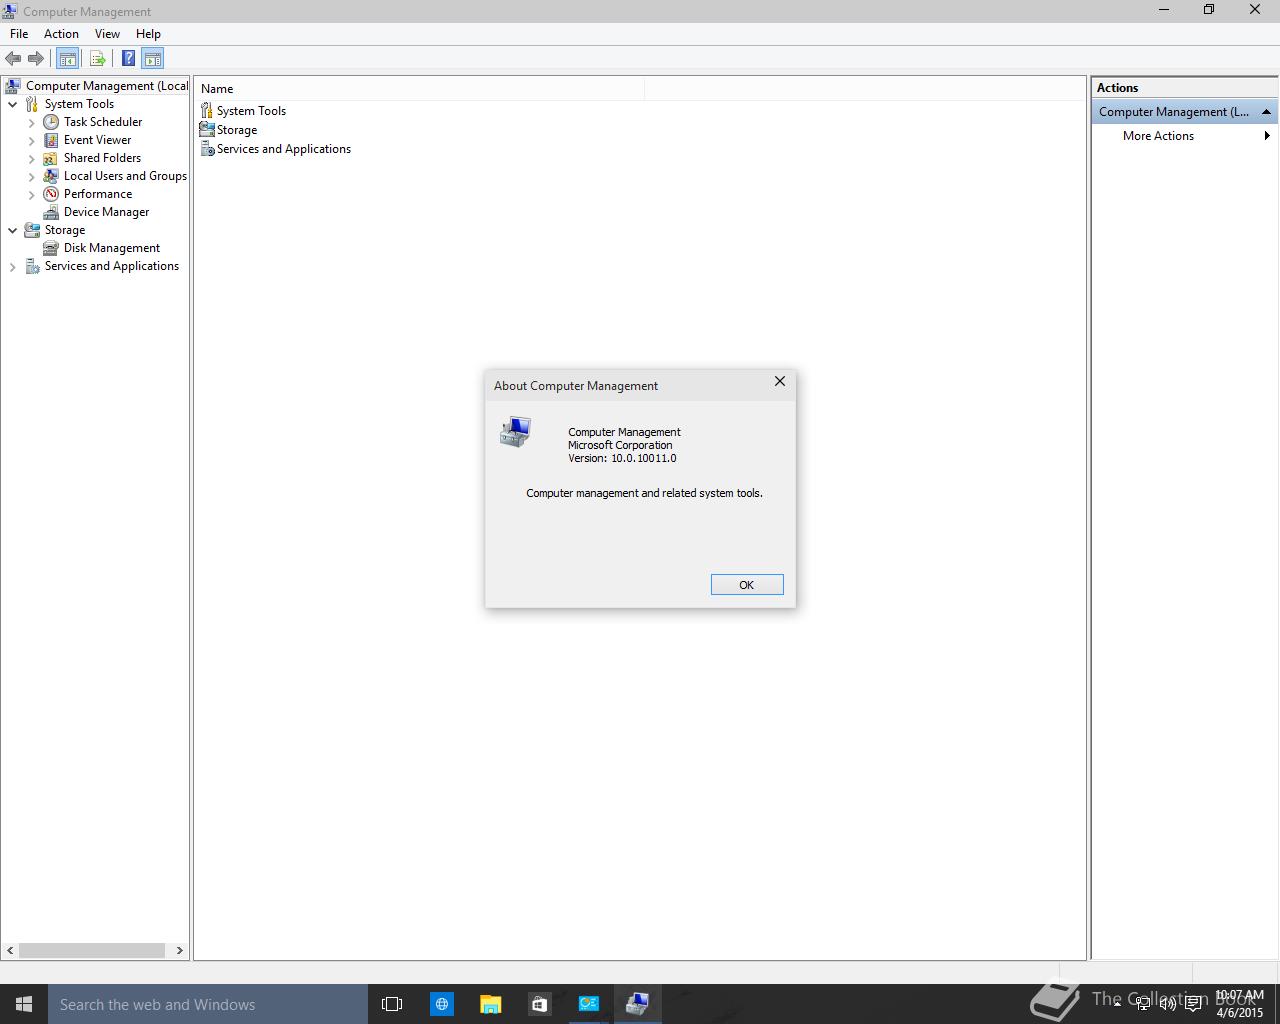Open the File menu

coord(19,33)
